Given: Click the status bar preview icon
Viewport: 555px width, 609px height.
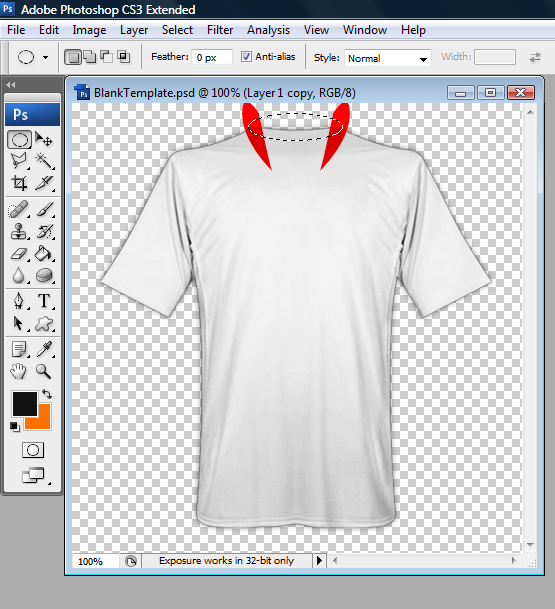Looking at the screenshot, I should point(131,561).
